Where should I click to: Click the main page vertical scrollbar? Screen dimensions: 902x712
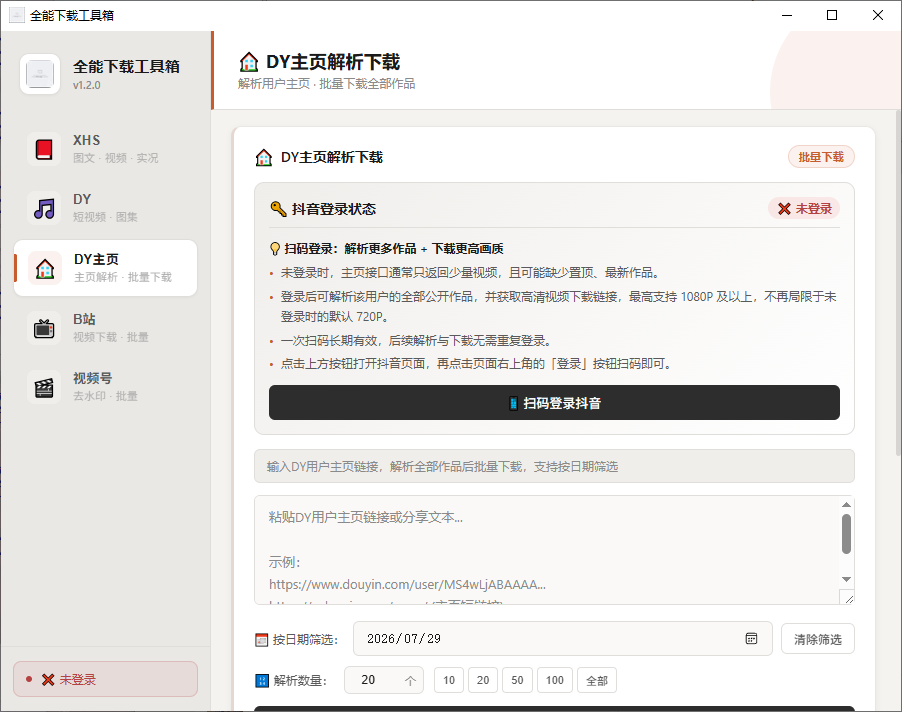click(x=899, y=282)
